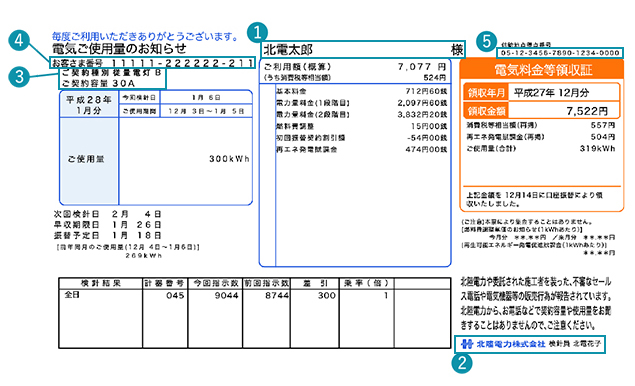This screenshot has height=386, width=635.
Task: Click the heading 電気ご使用量のお知らせ
Action: tap(119, 49)
